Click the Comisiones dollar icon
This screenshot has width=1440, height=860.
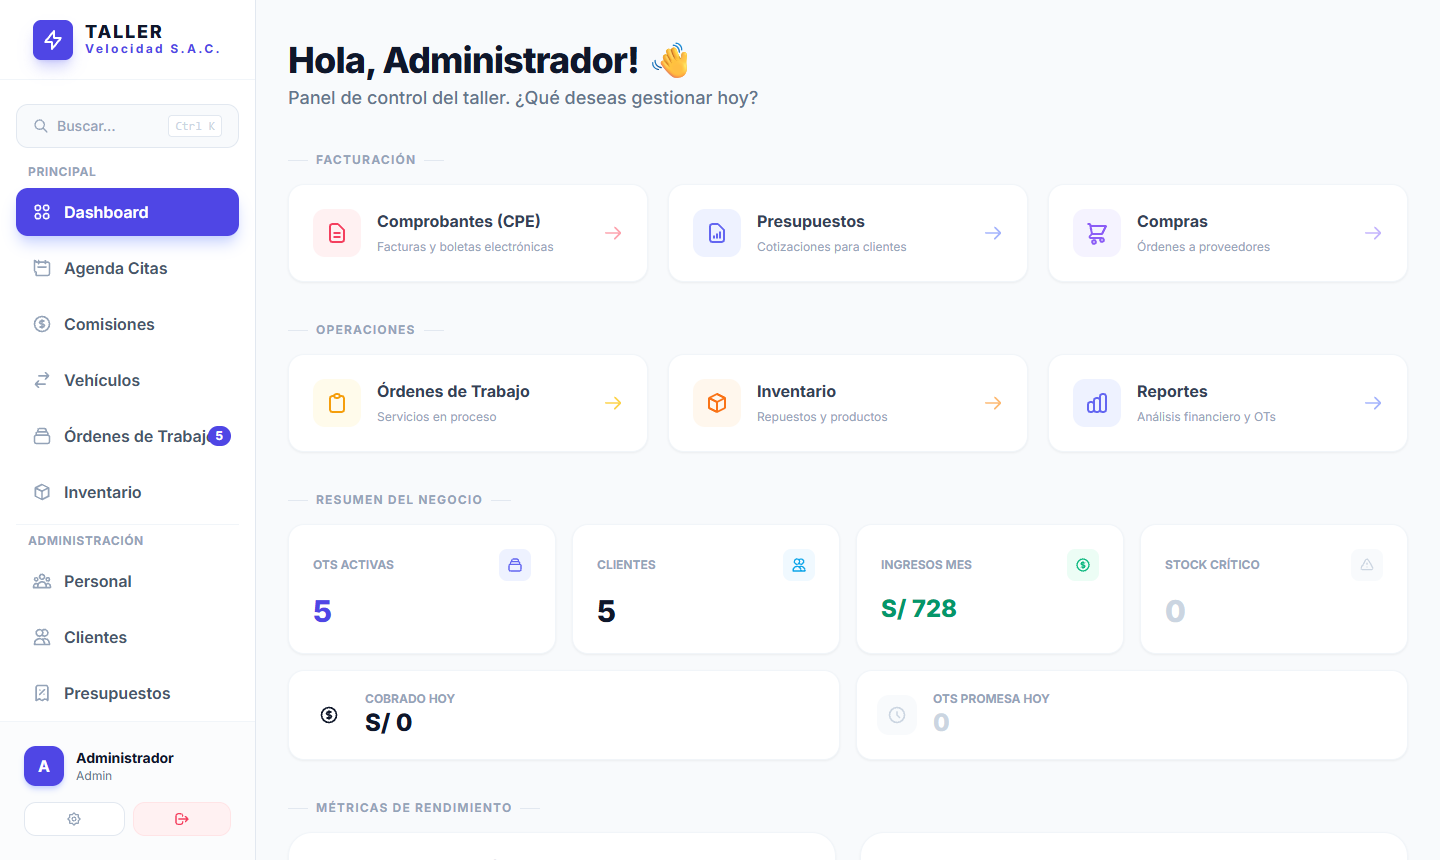tap(42, 324)
